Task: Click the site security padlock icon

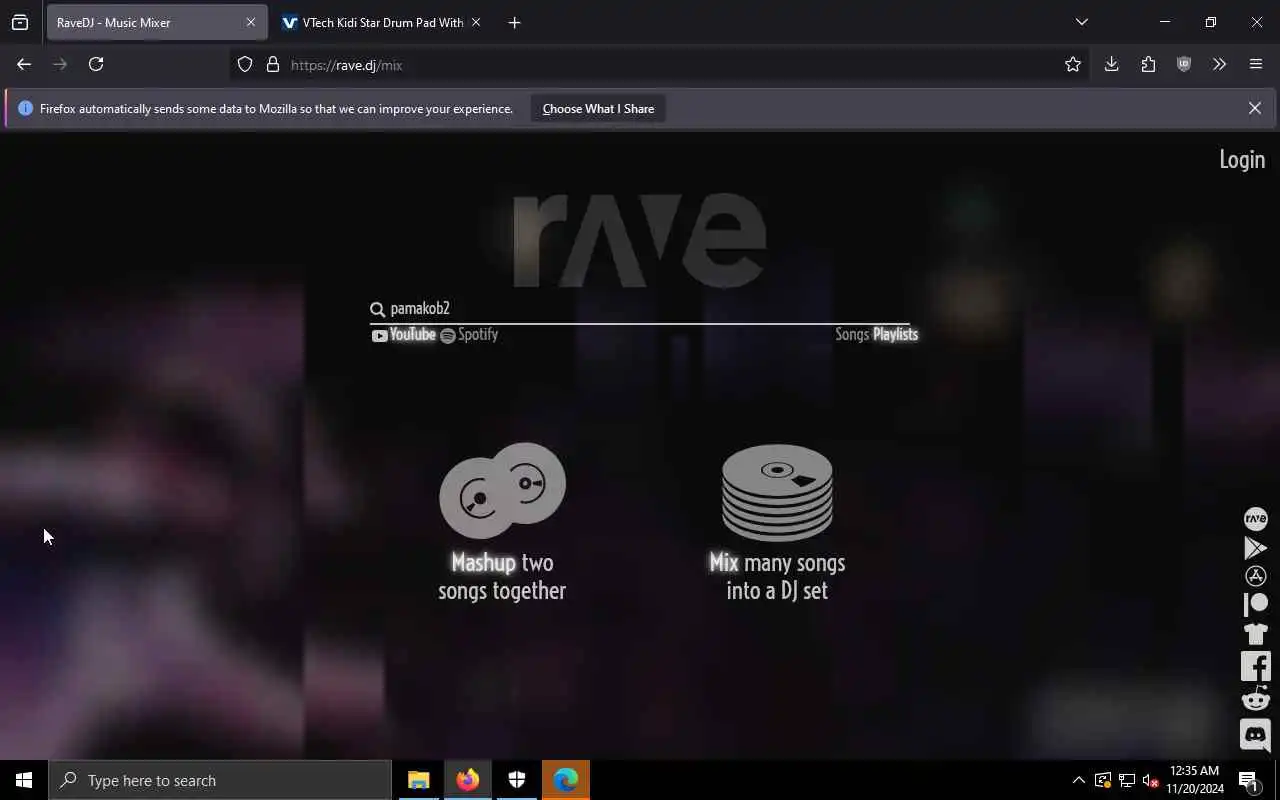Action: click(x=273, y=64)
